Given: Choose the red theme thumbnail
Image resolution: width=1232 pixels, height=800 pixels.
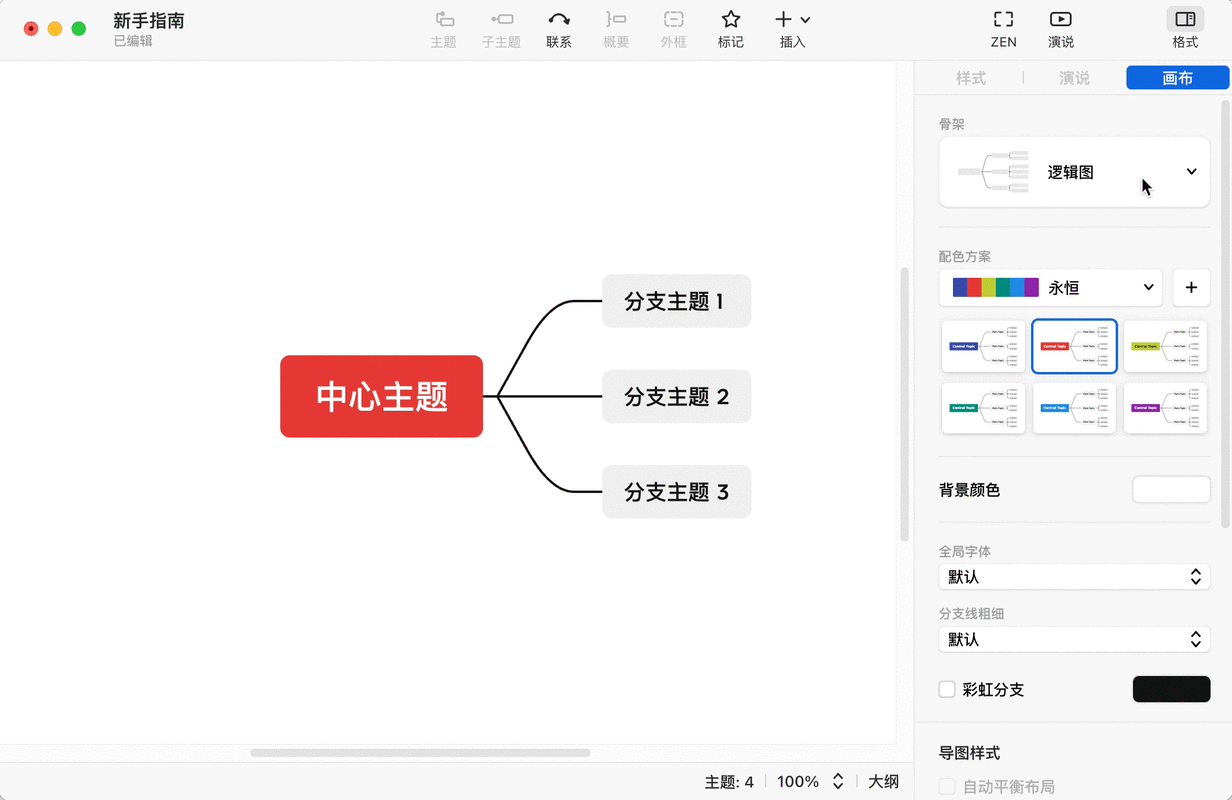Looking at the screenshot, I should tap(1074, 346).
